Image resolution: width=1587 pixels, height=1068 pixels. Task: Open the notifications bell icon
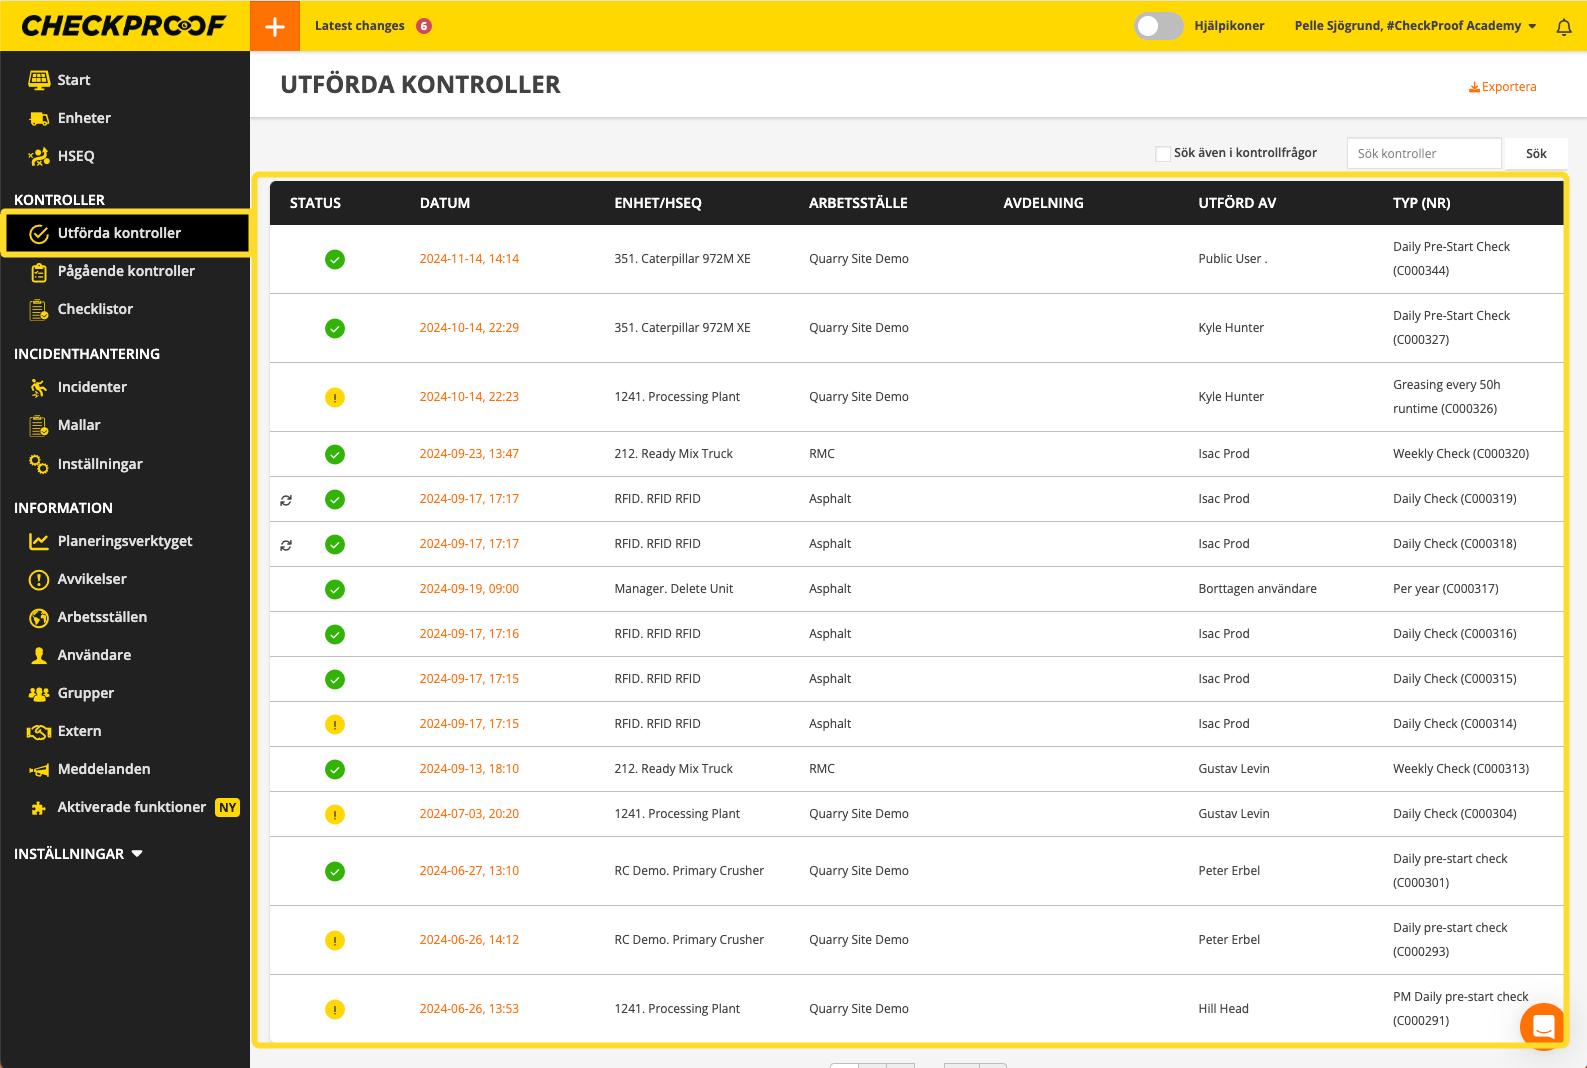tap(1564, 27)
